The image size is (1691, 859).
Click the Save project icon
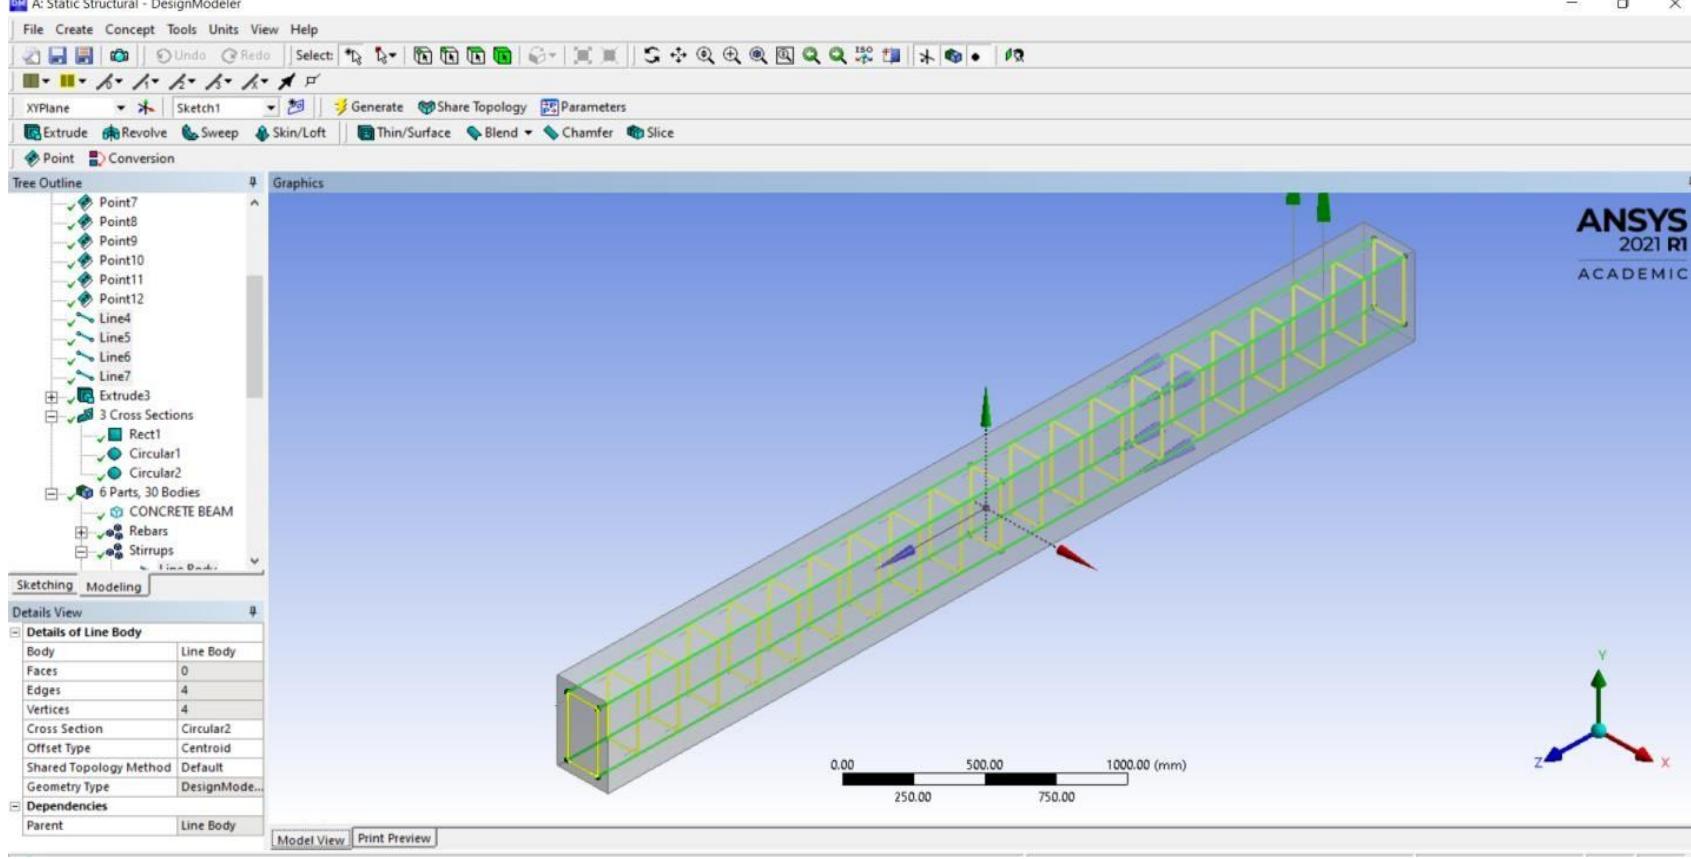click(58, 55)
